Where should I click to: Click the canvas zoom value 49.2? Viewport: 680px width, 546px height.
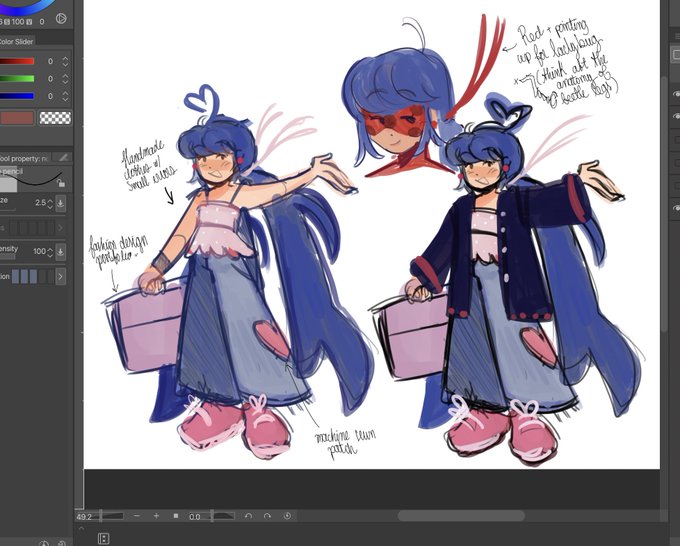tap(84, 517)
